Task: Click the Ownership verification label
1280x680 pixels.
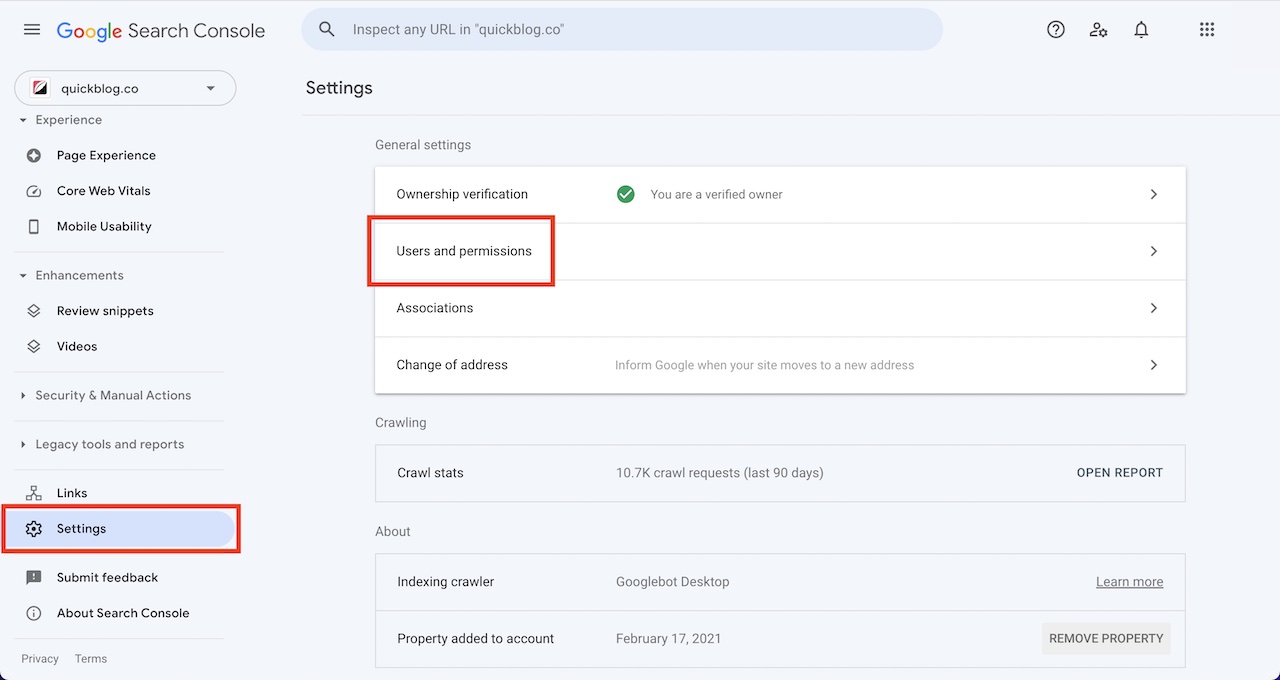Action: coord(462,194)
